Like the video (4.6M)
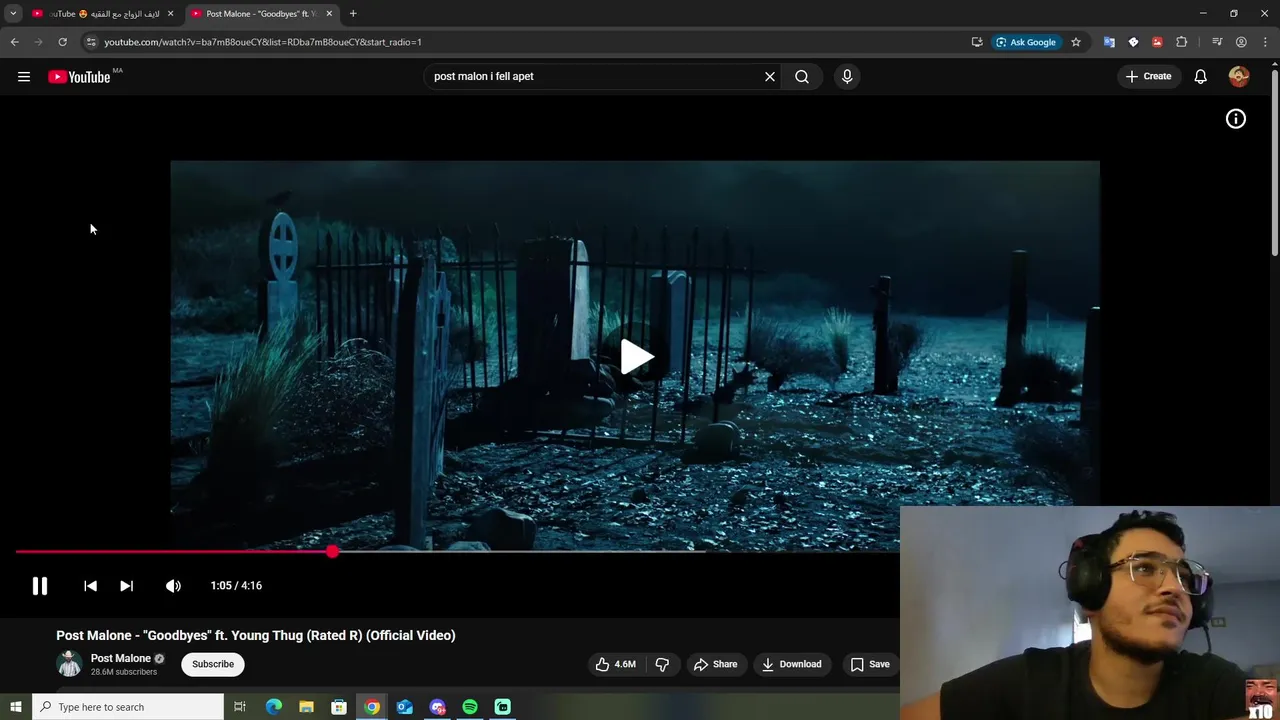The width and height of the screenshot is (1280, 720). coord(616,664)
